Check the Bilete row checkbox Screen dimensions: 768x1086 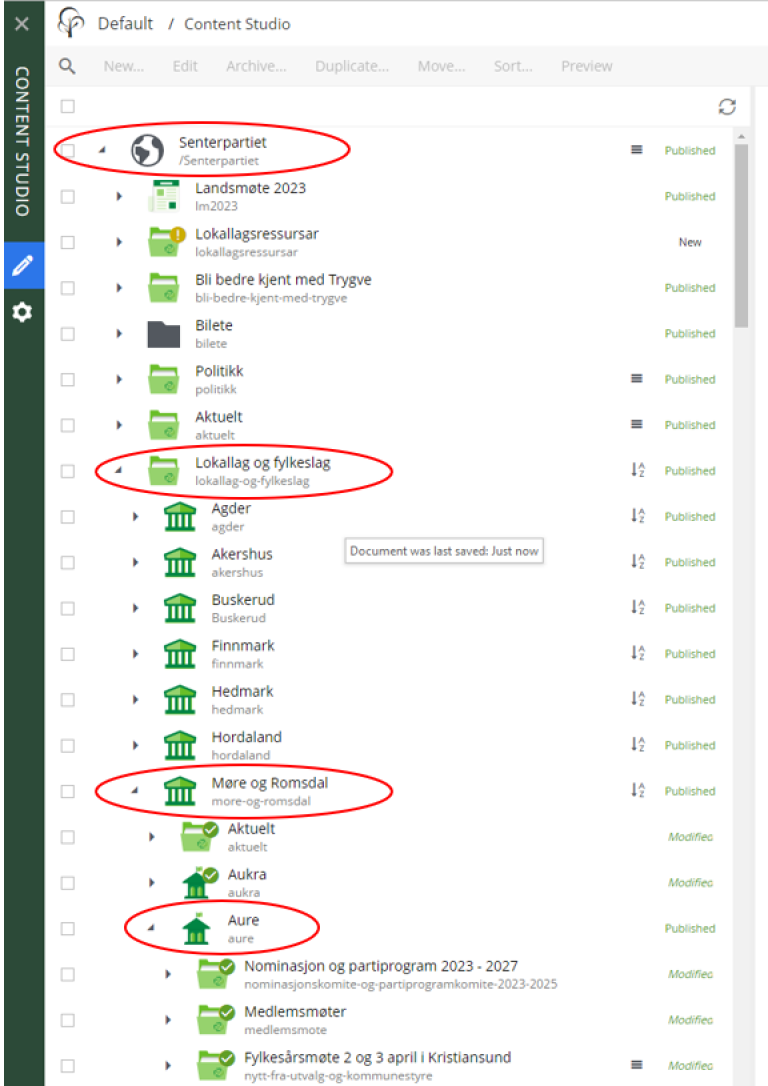point(68,334)
